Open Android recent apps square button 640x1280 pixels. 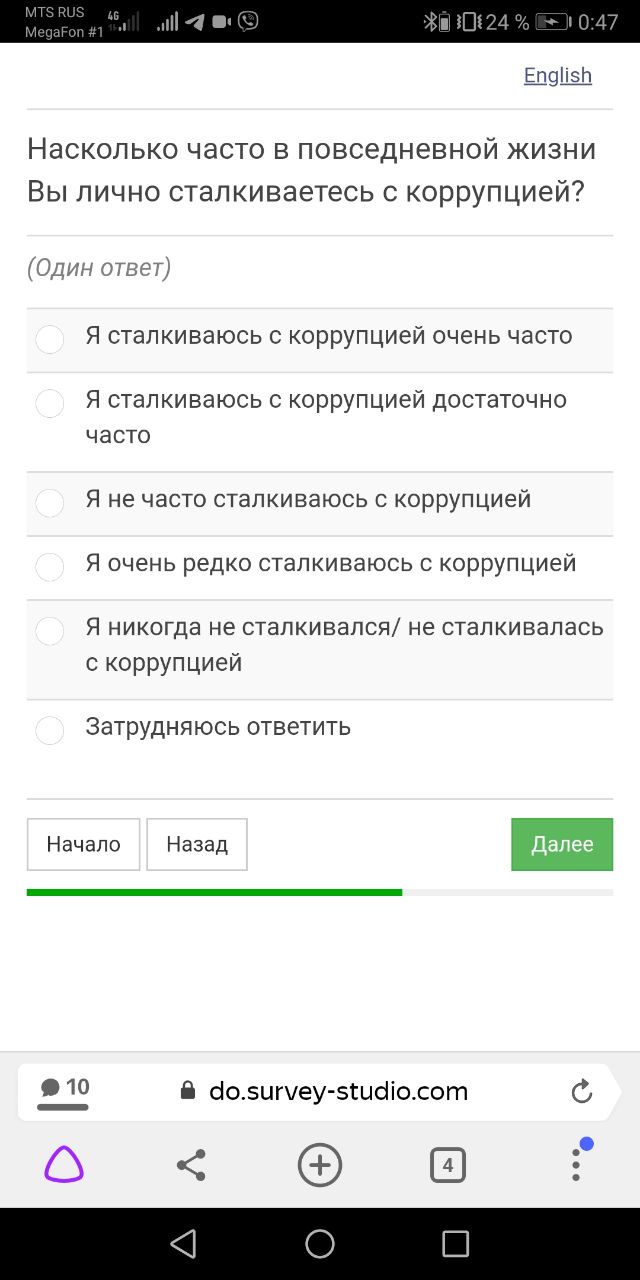pyautogui.click(x=455, y=1243)
